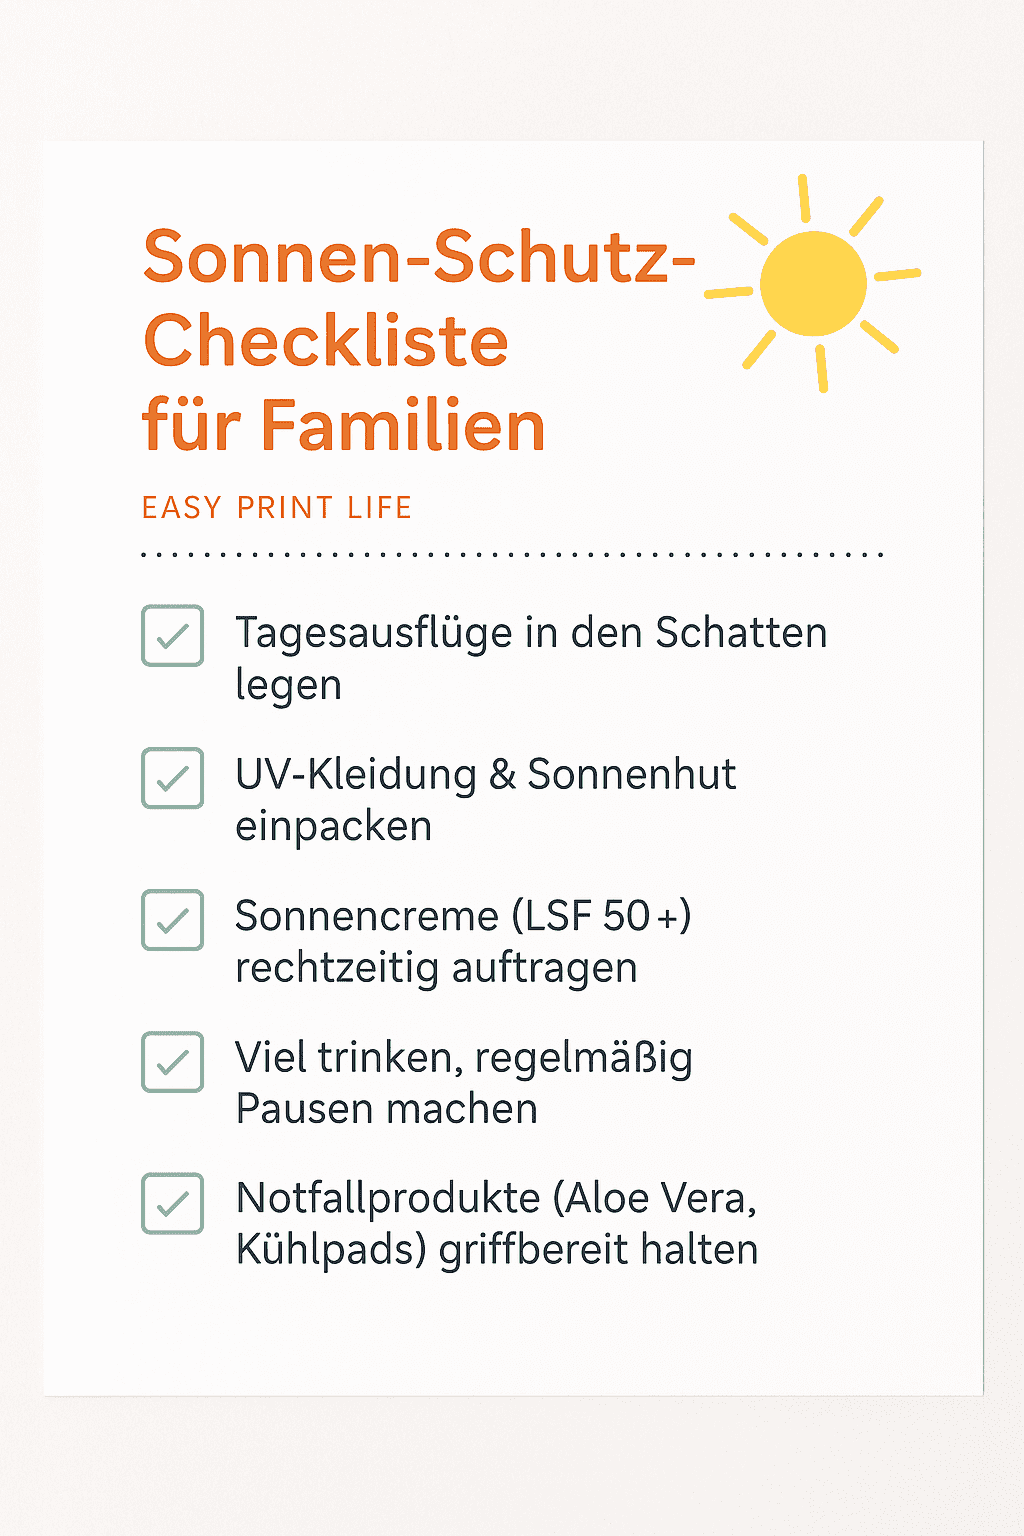Select the 'Notfallprodukte (Aloe Vera,' text
The image size is (1024, 1536).
pos(496,1199)
